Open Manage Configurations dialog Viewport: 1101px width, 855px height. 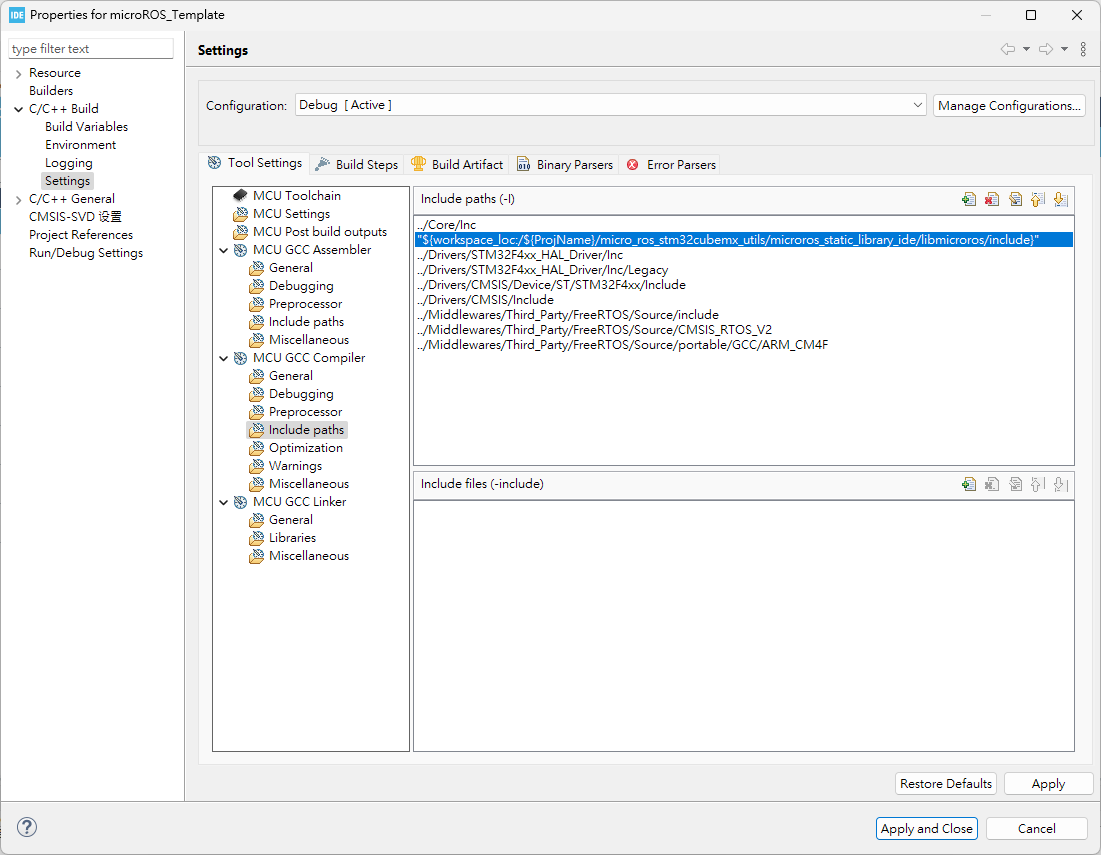pos(1008,104)
